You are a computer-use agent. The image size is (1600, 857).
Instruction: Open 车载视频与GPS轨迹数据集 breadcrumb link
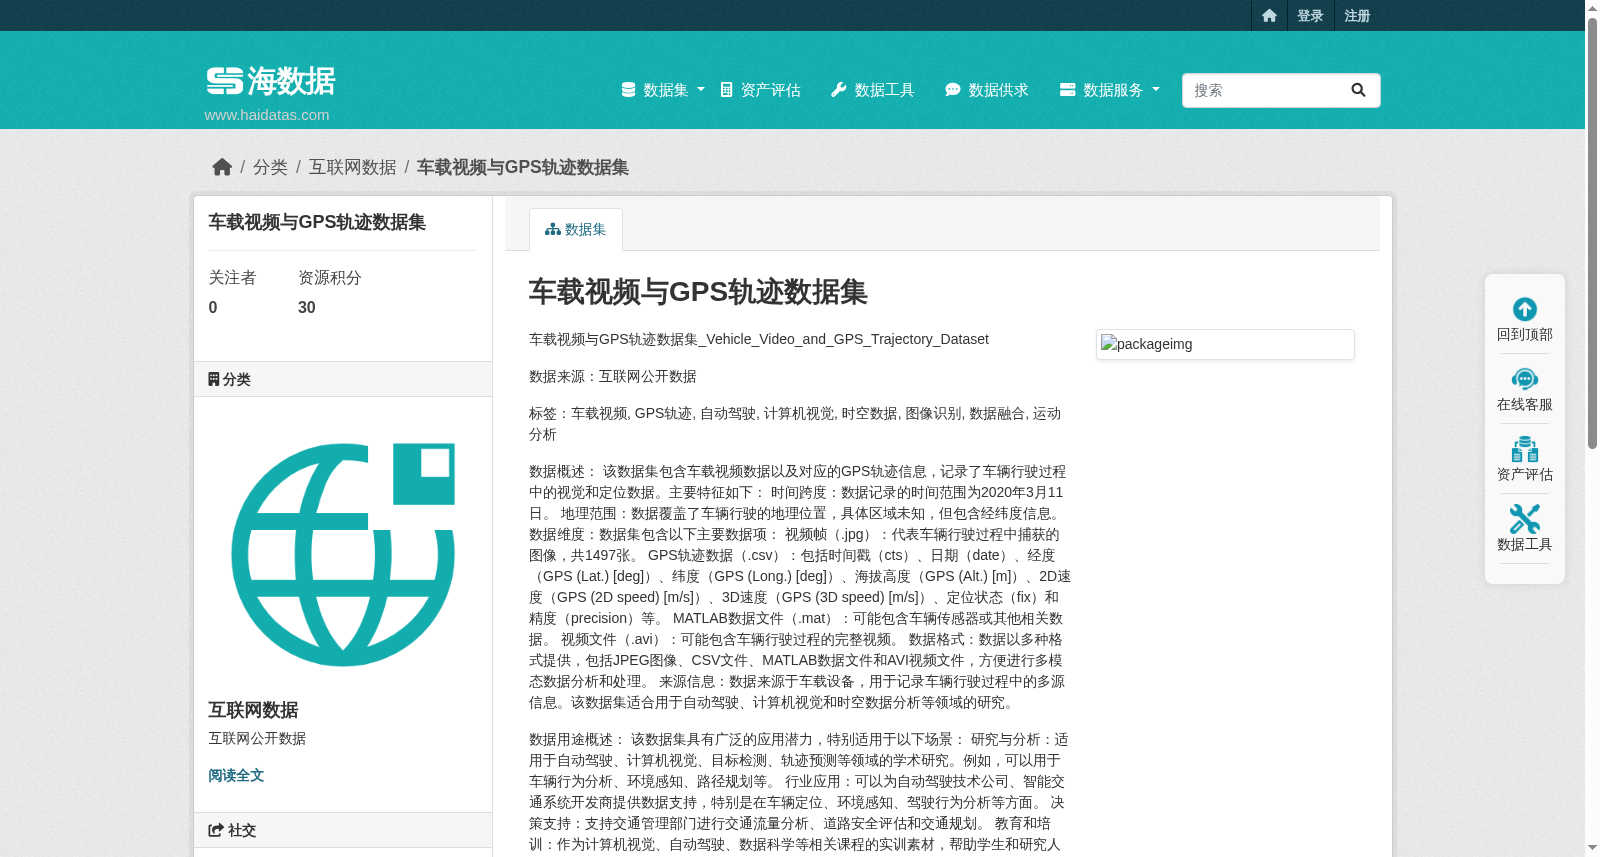(x=522, y=167)
